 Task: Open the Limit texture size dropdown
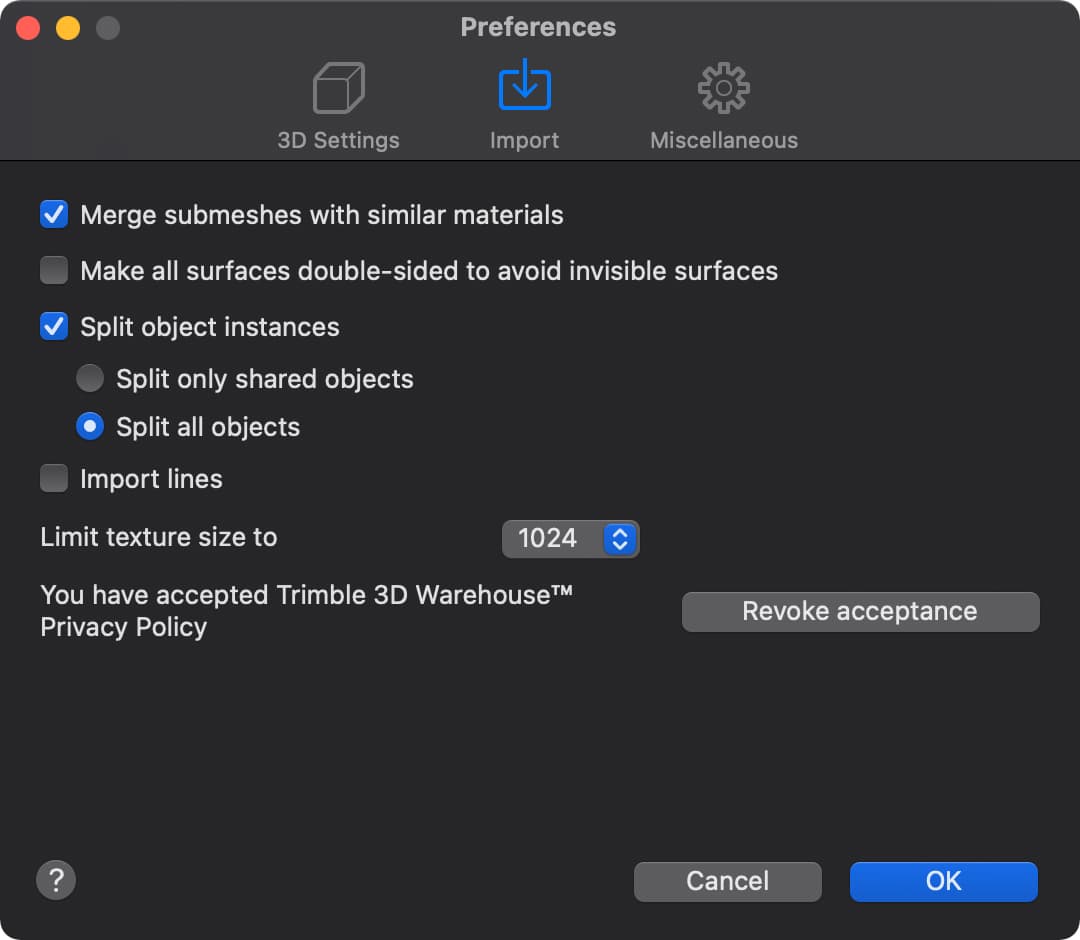pyautogui.click(x=570, y=539)
